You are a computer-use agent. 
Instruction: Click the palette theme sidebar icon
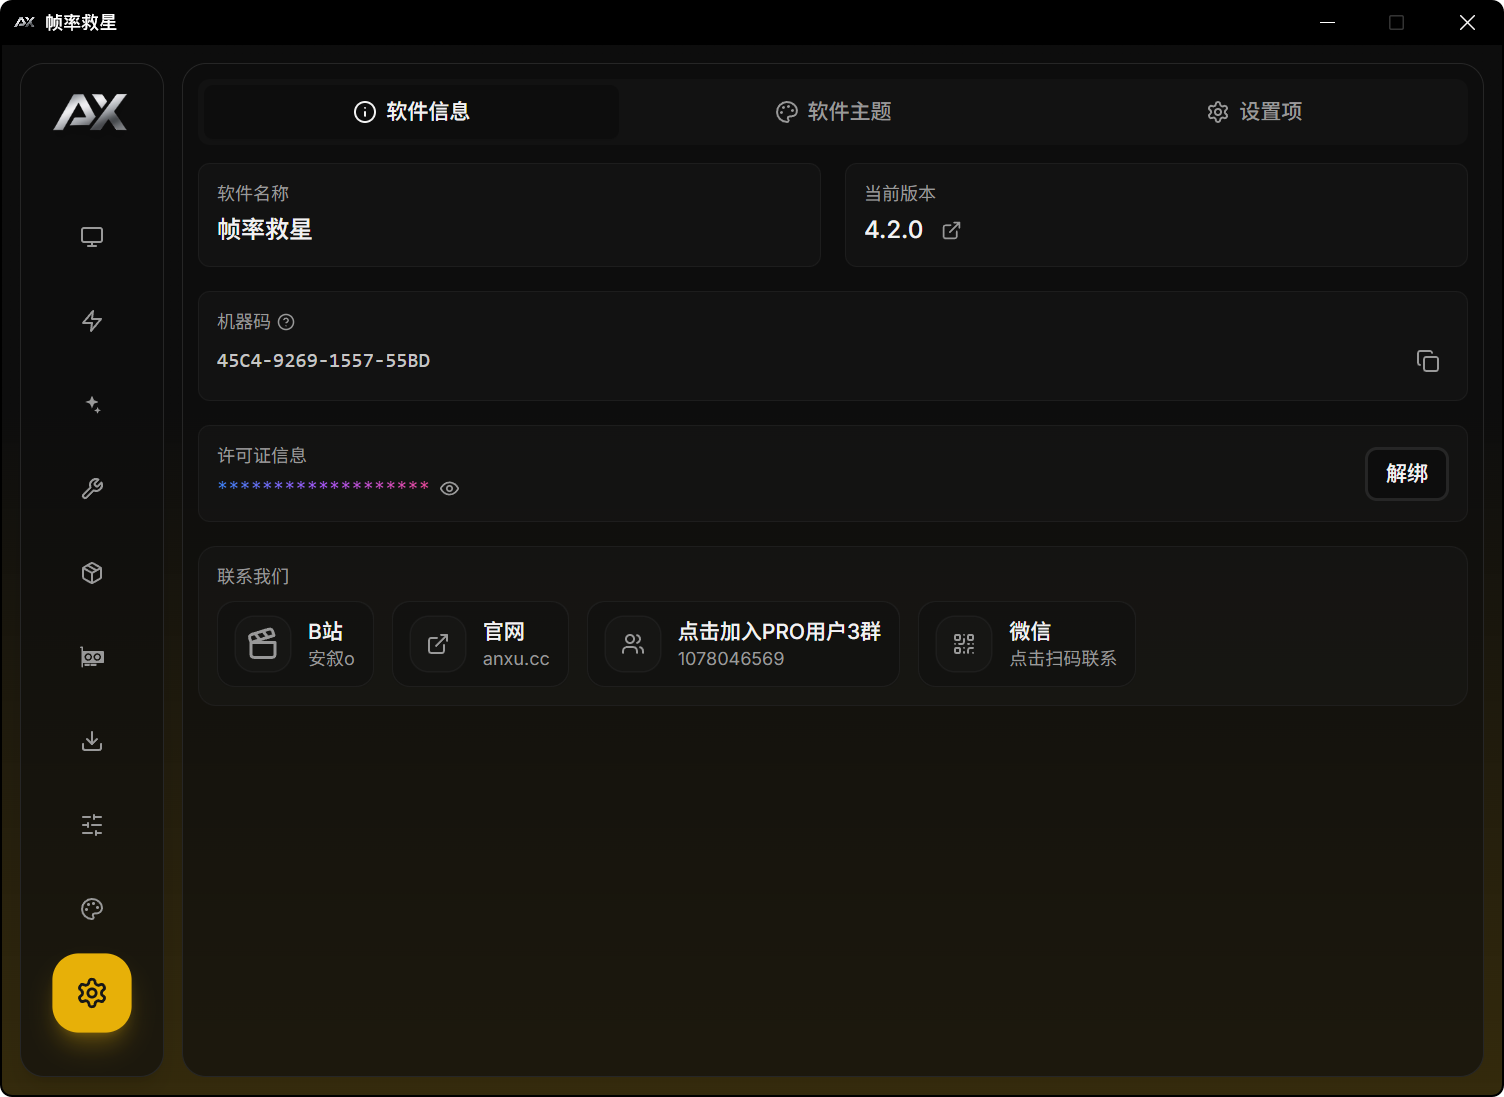(92, 909)
